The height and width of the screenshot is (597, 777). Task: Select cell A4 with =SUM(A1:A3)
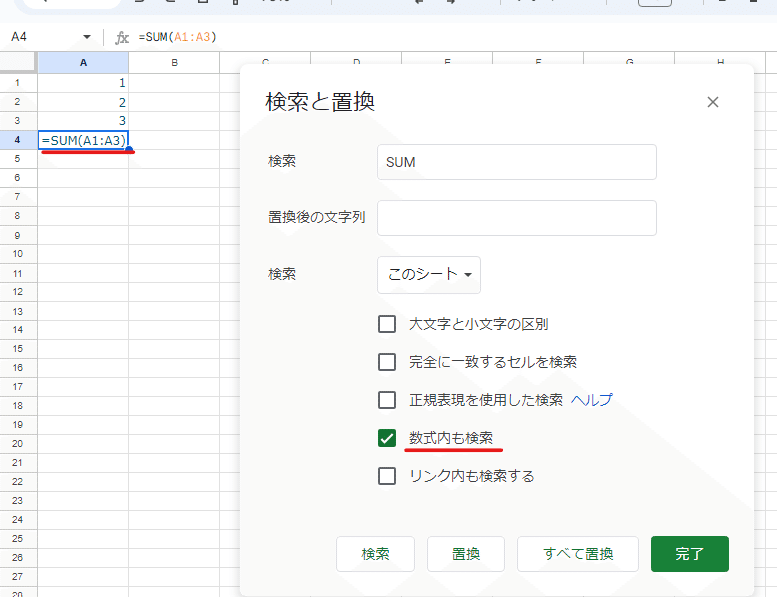tap(83, 140)
